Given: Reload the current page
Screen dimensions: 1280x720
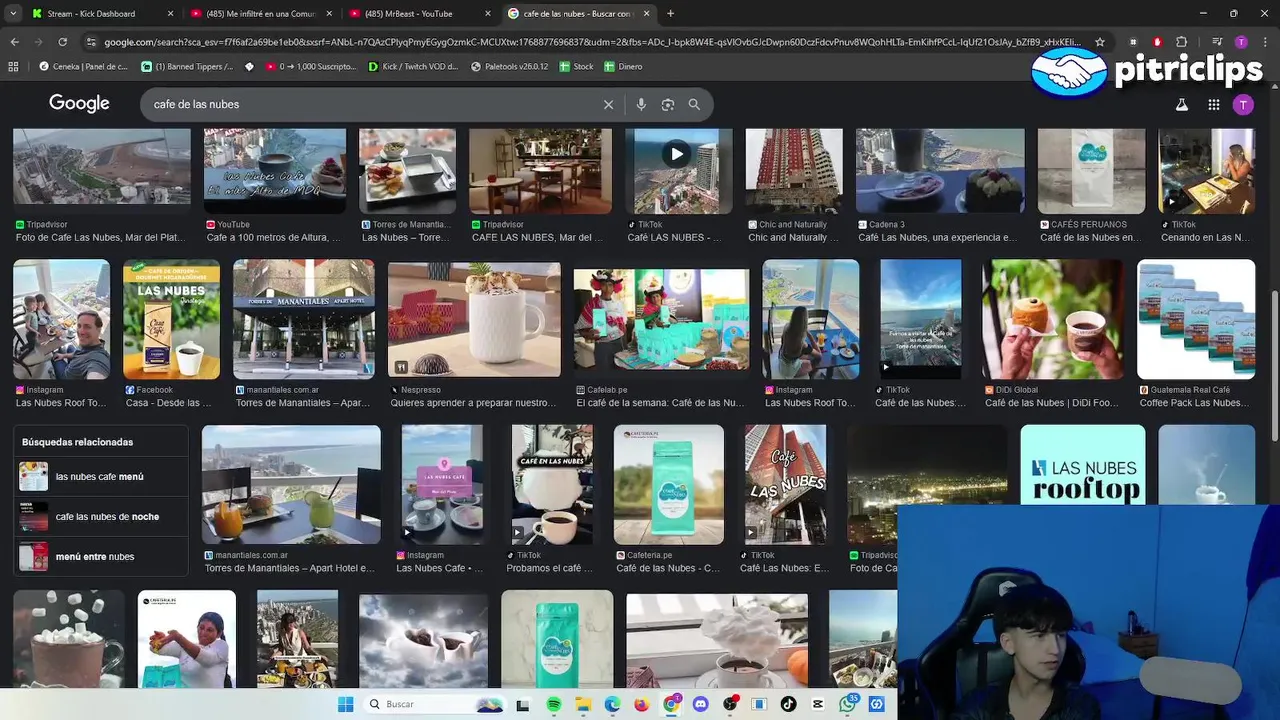Looking at the screenshot, I should (62, 42).
